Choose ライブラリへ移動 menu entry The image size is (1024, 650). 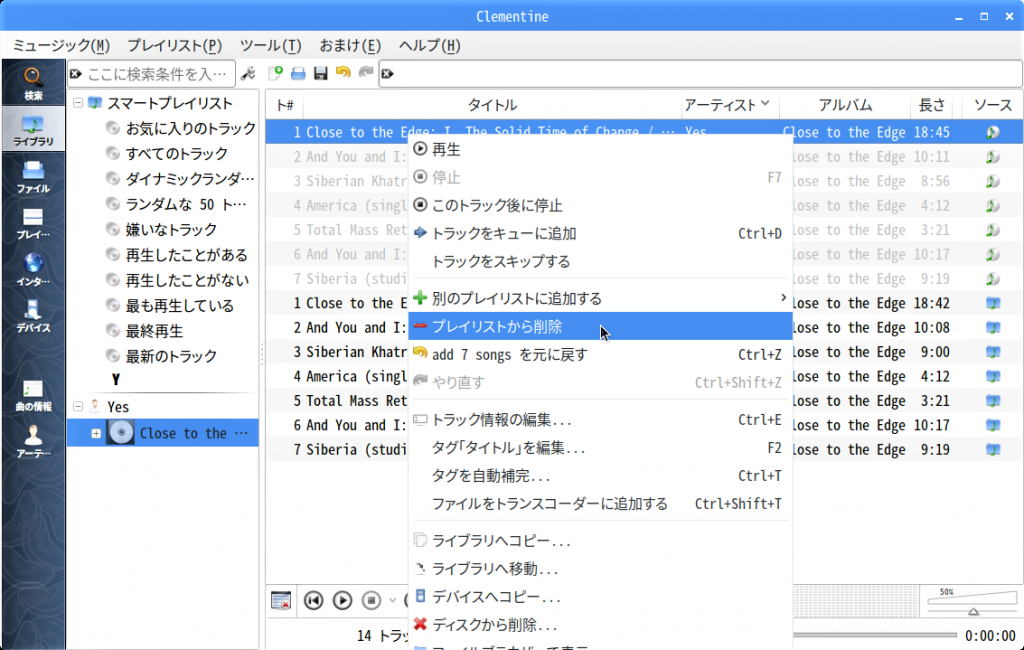600,569
